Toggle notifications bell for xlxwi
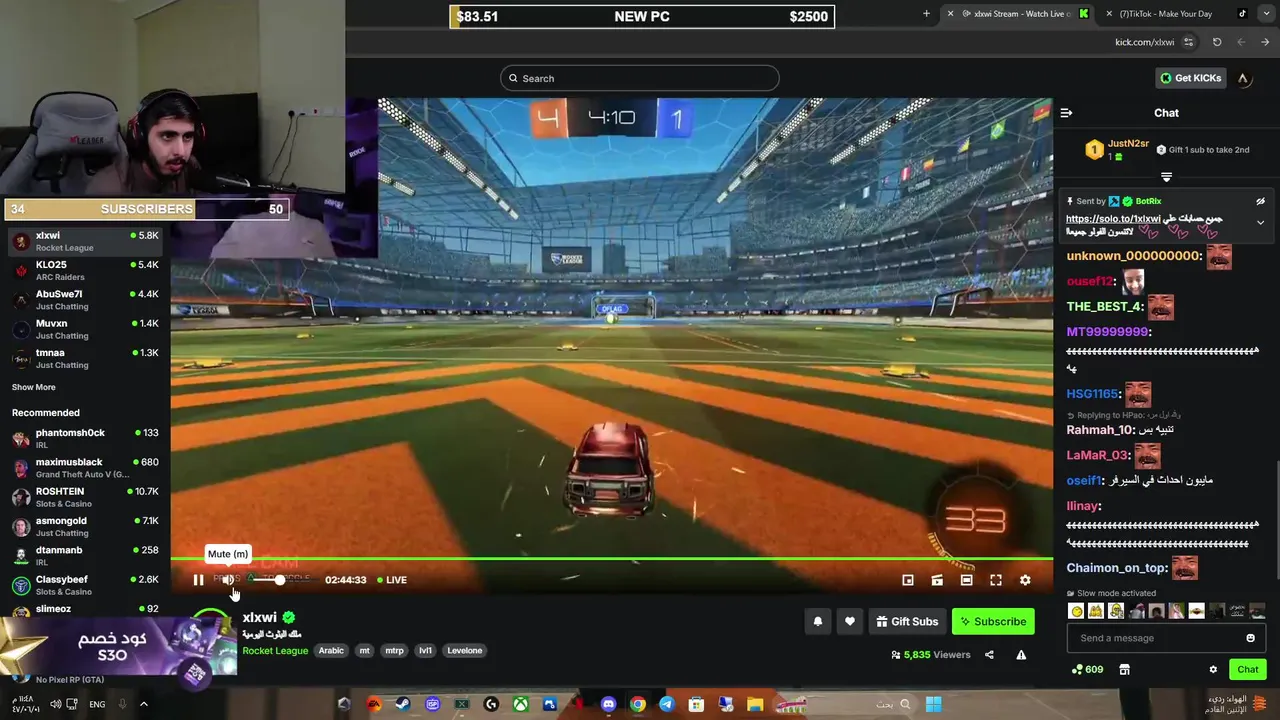Viewport: 1280px width, 720px height. (x=818, y=621)
